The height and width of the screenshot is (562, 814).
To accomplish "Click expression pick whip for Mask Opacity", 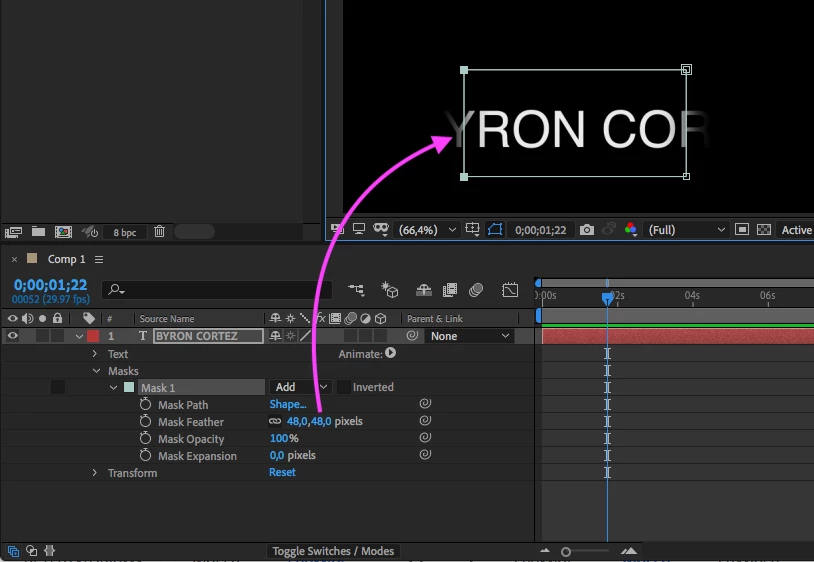I will pyautogui.click(x=425, y=437).
